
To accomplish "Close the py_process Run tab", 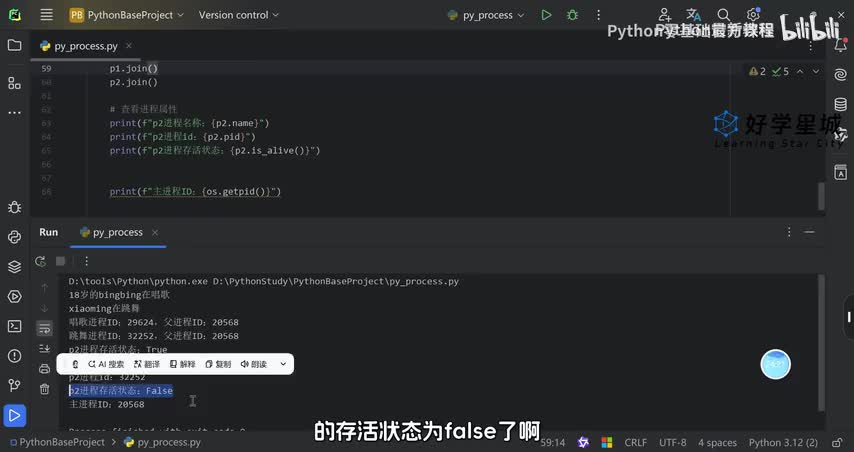I will (155, 233).
